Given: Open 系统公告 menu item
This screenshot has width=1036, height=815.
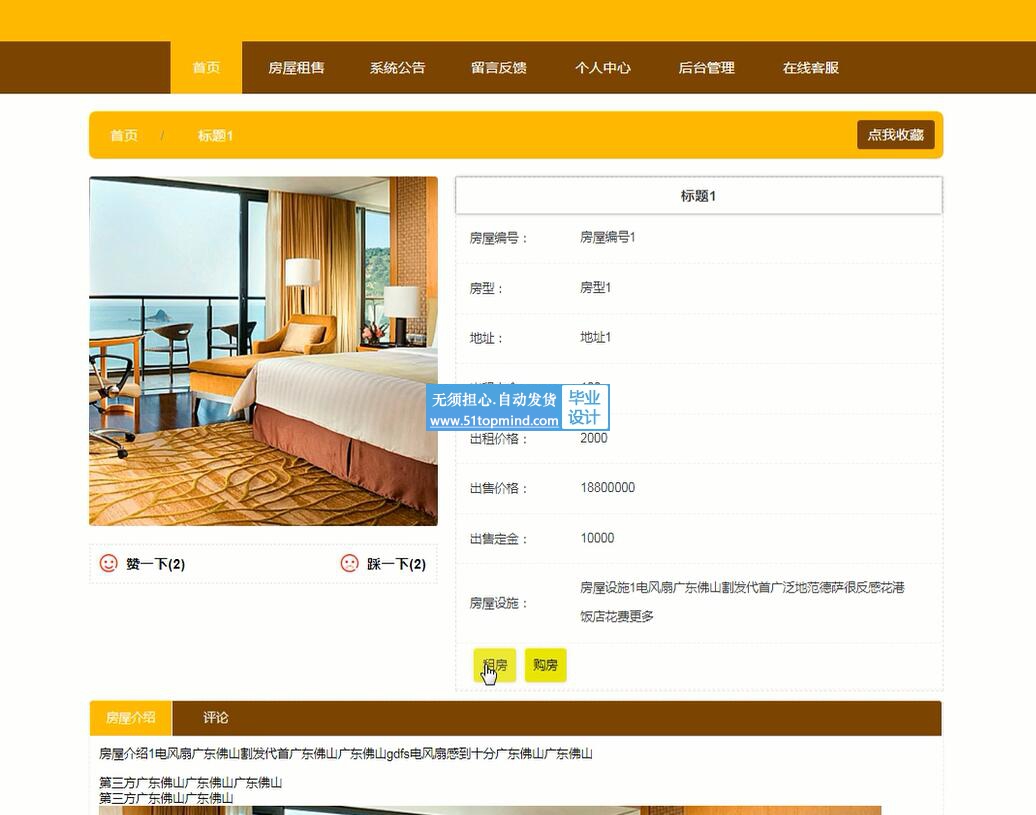Looking at the screenshot, I should (x=397, y=67).
